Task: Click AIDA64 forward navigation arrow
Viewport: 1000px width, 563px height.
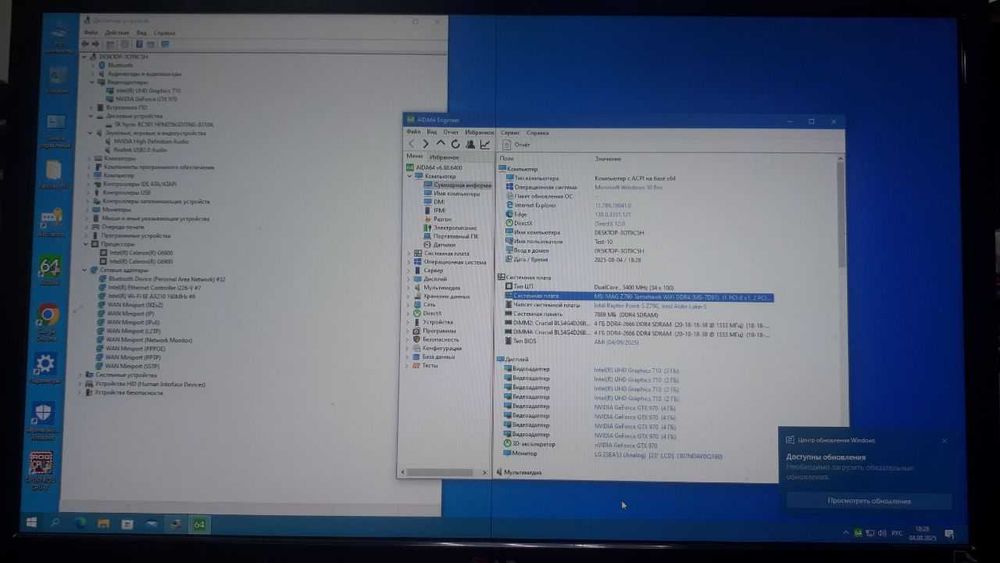Action: click(425, 144)
